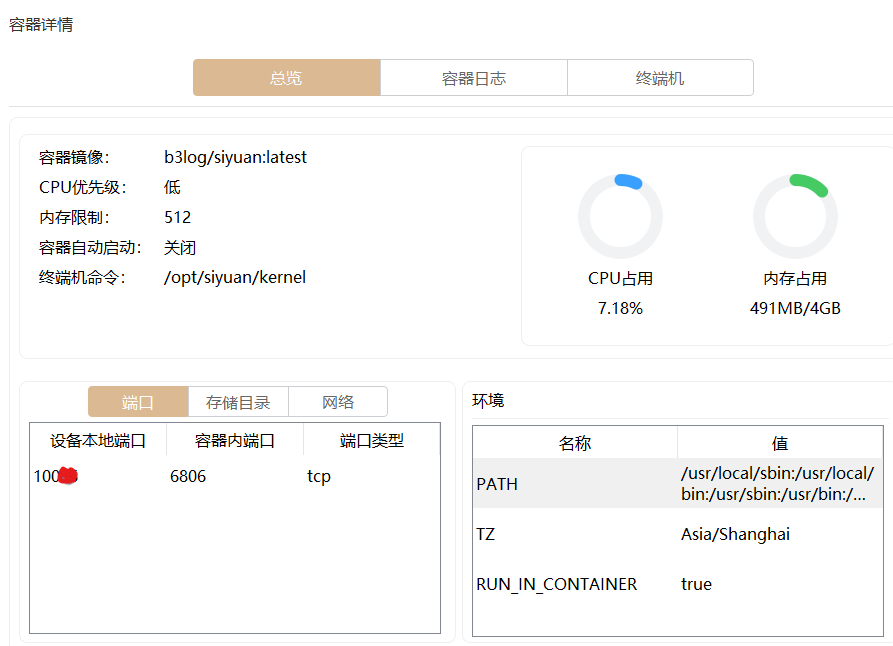
Task: Click the 名称 column header in environment table
Action: click(575, 443)
